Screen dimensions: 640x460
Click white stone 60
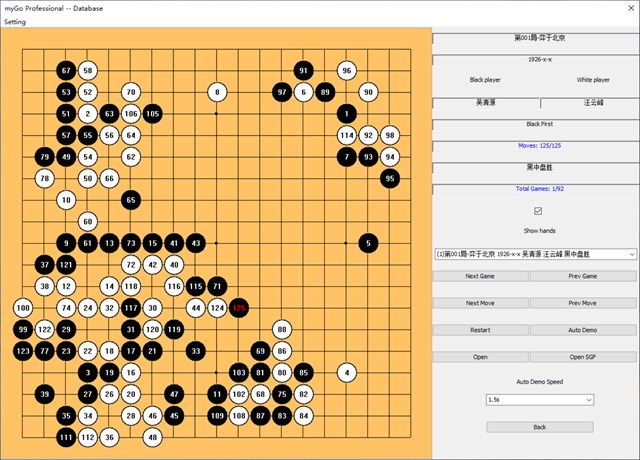(x=88, y=222)
